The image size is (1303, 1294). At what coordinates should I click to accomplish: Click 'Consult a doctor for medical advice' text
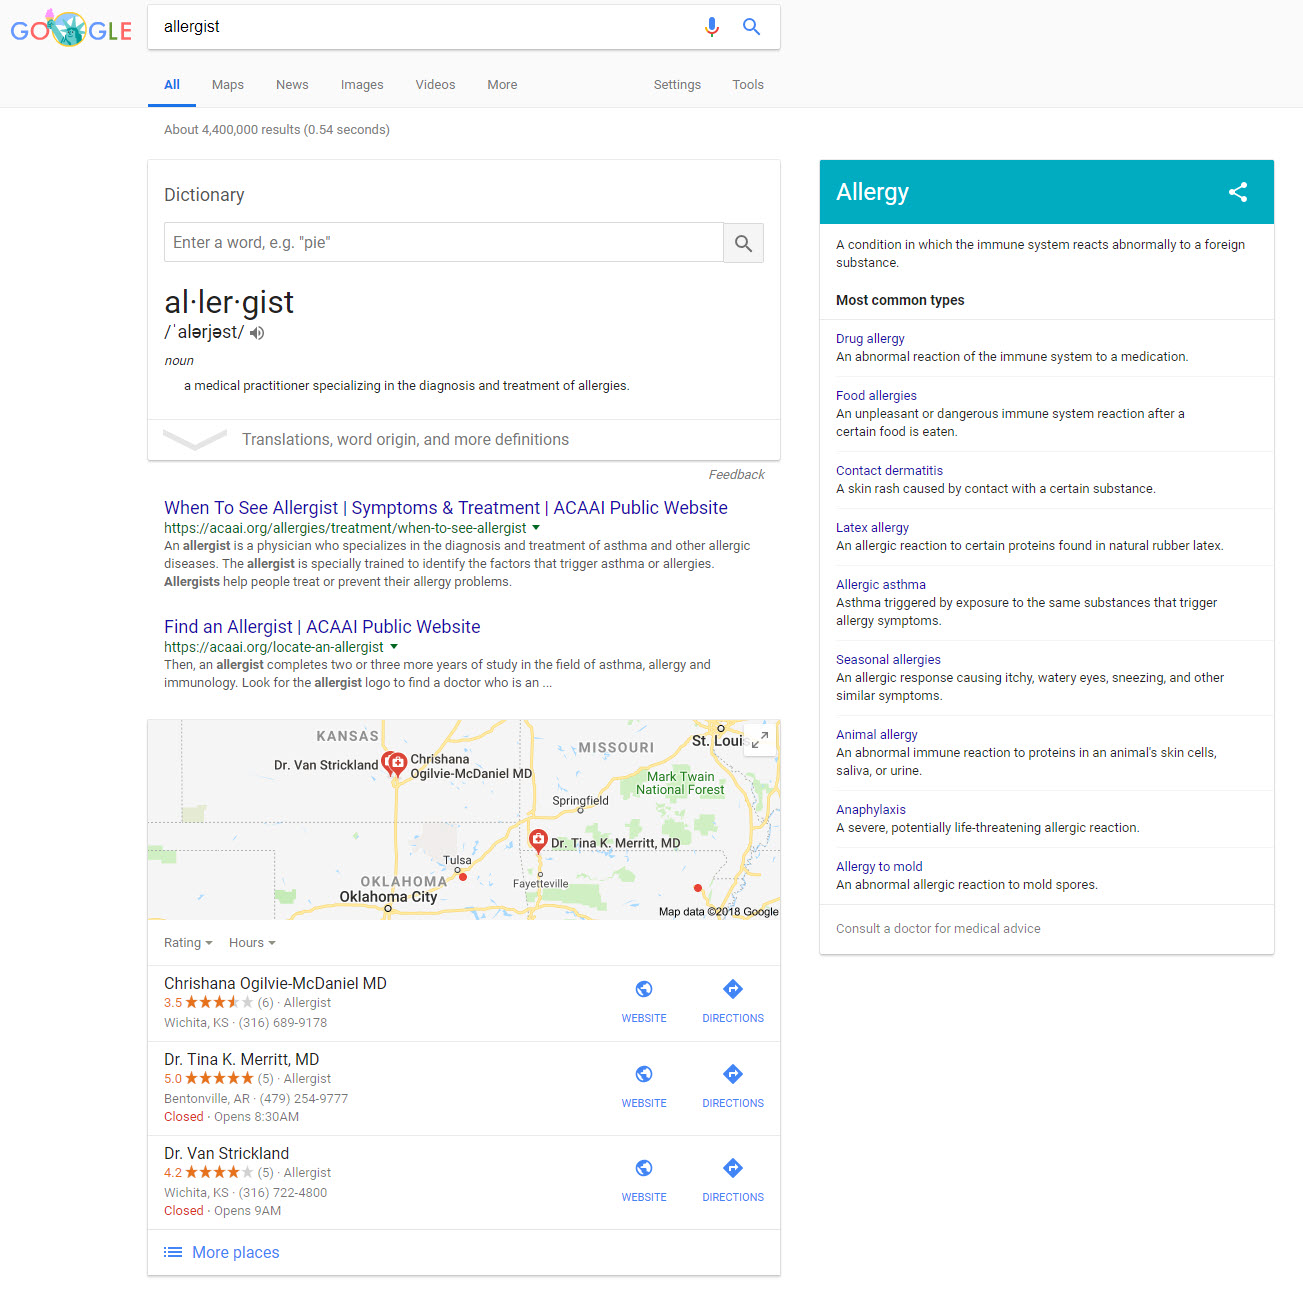click(938, 929)
